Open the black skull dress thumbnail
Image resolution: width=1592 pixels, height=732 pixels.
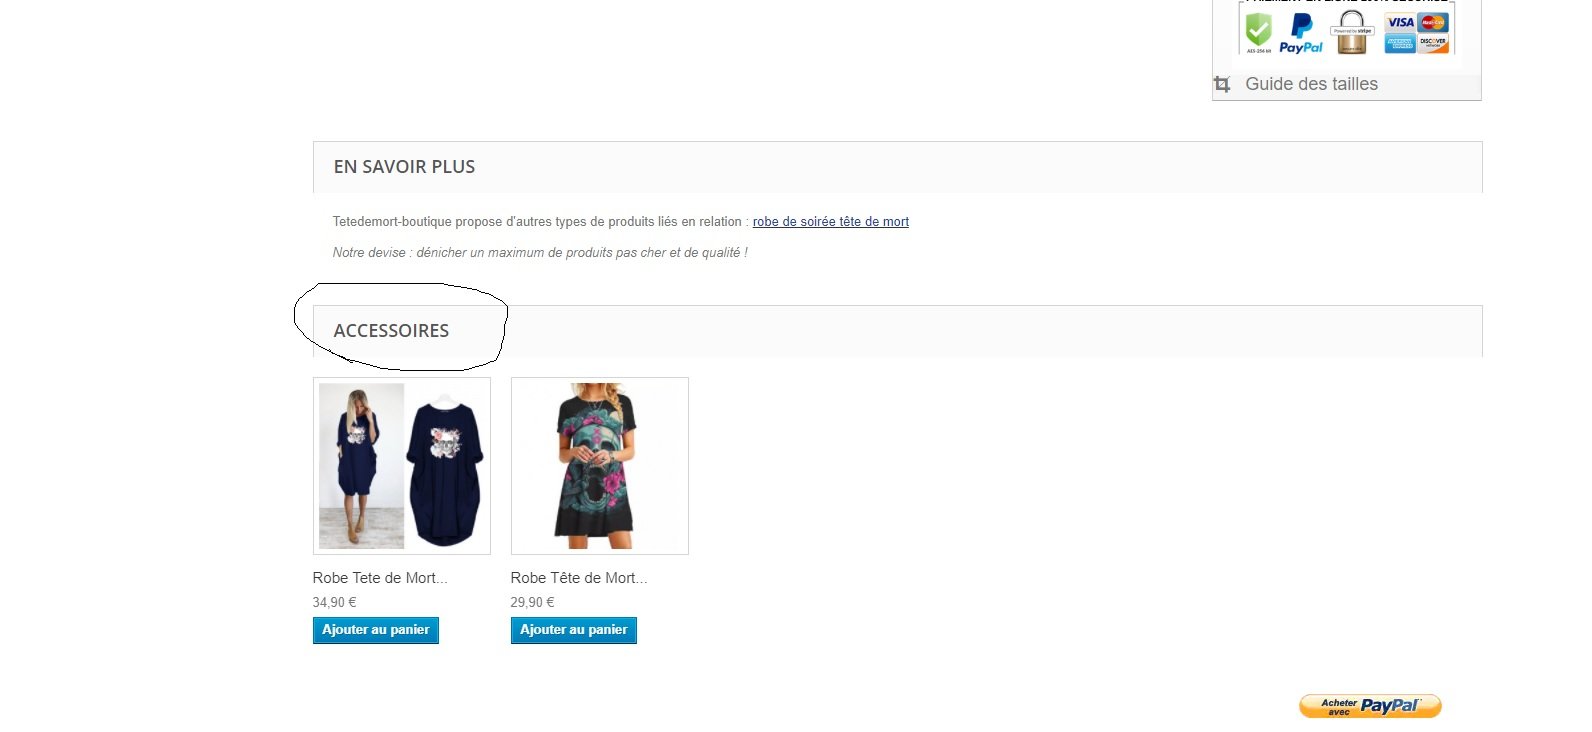point(600,466)
